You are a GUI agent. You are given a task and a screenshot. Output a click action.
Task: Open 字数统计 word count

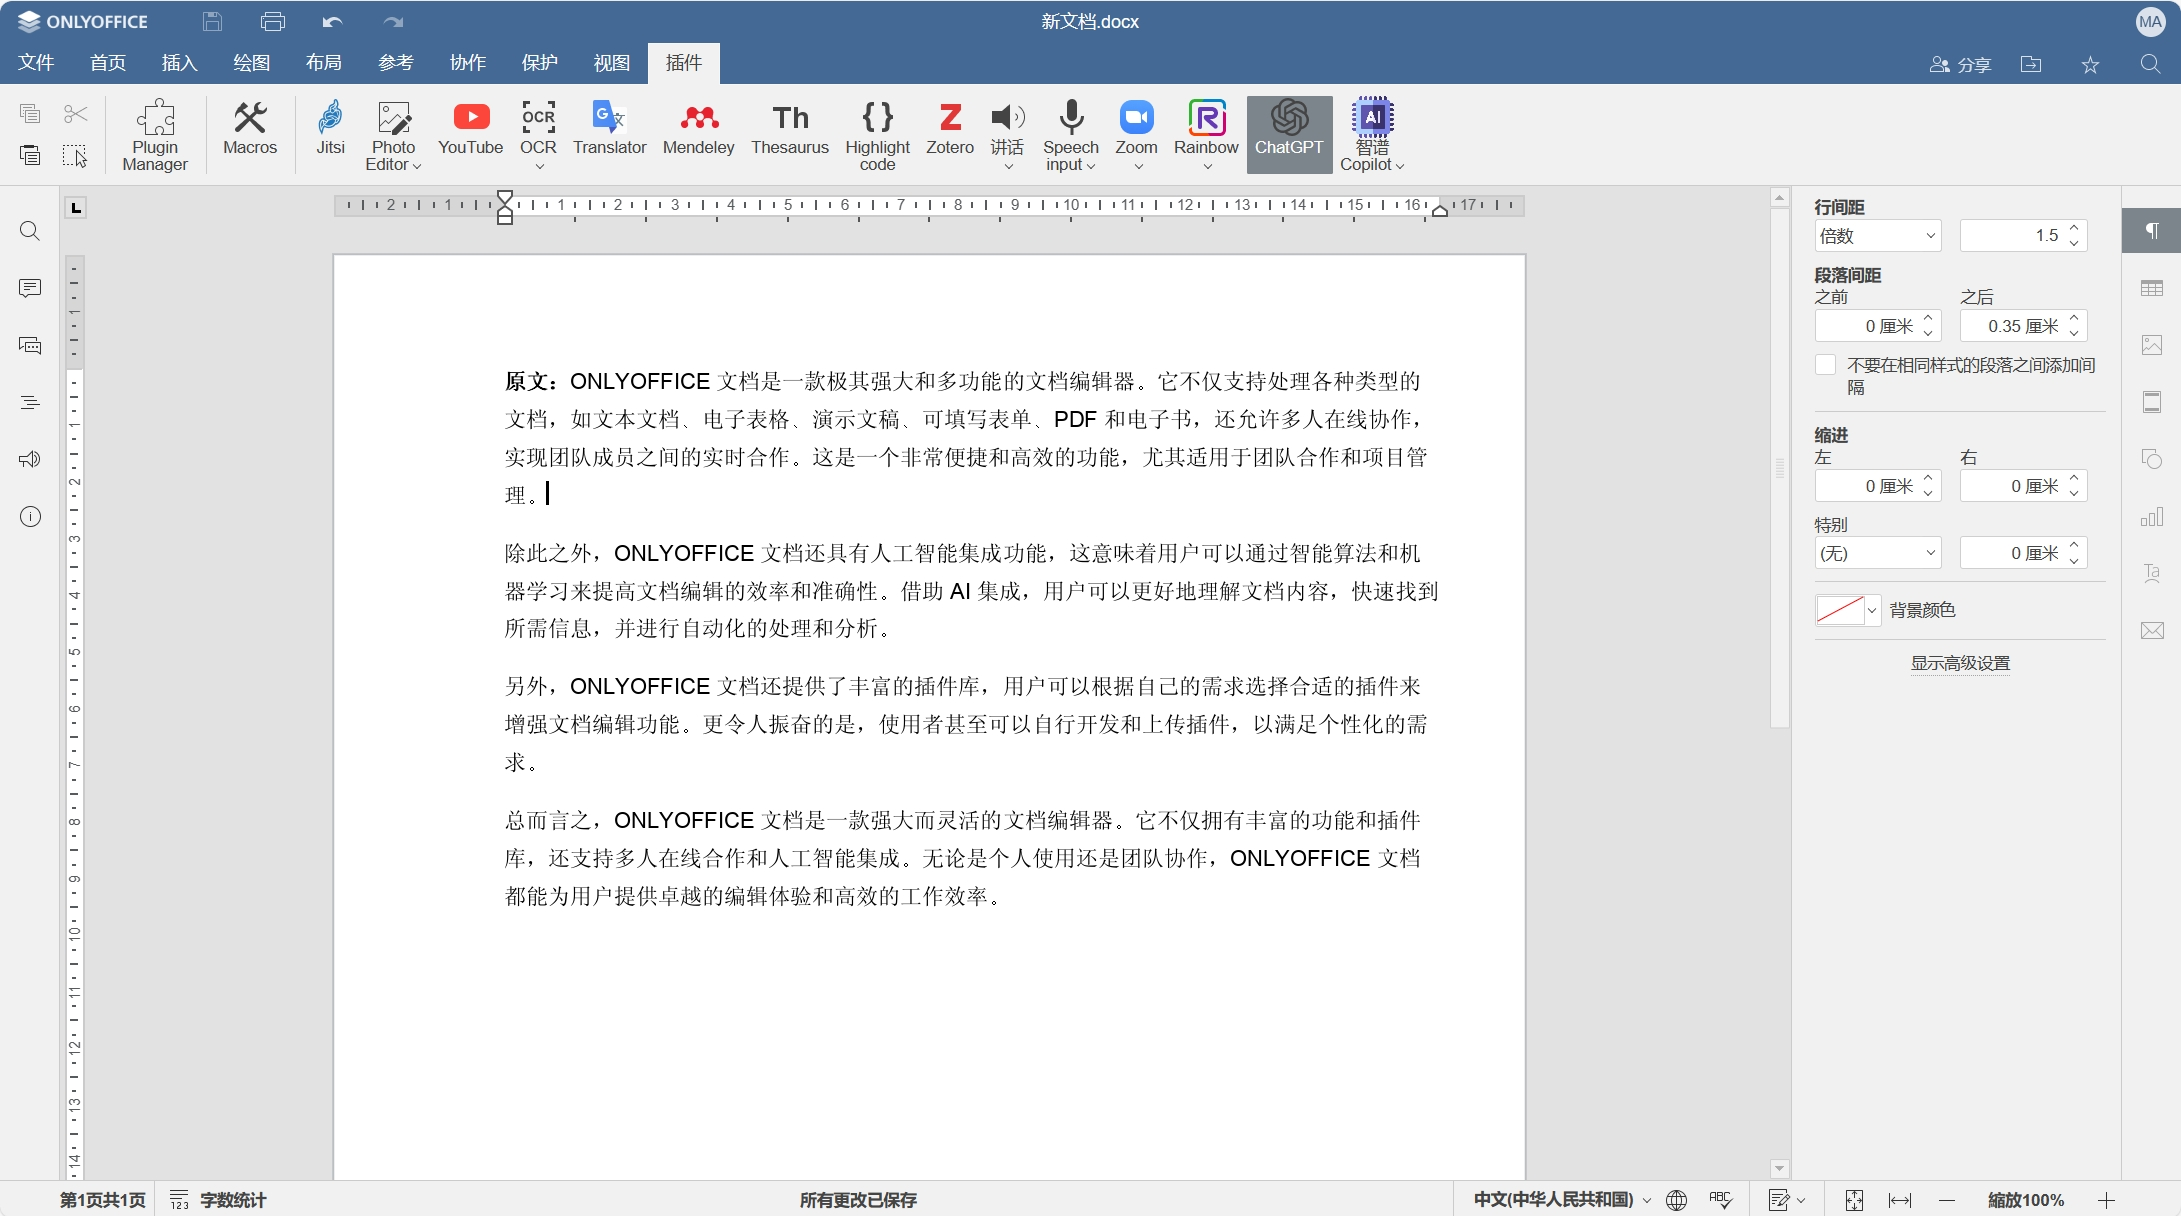pyautogui.click(x=219, y=1199)
